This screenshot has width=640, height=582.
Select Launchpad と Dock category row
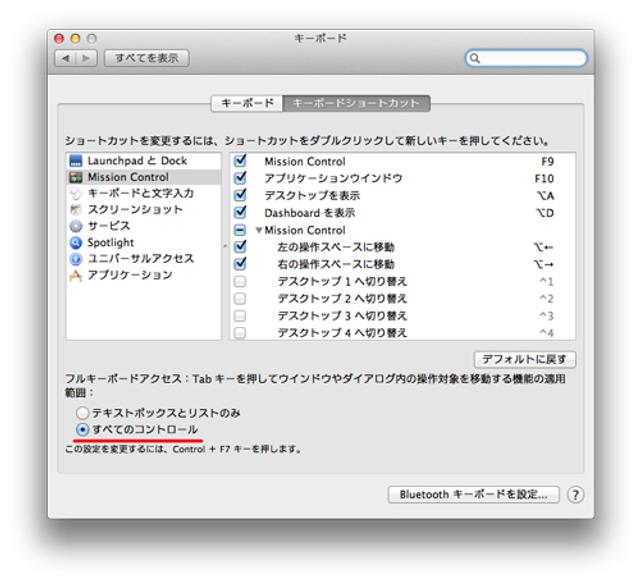(144, 161)
